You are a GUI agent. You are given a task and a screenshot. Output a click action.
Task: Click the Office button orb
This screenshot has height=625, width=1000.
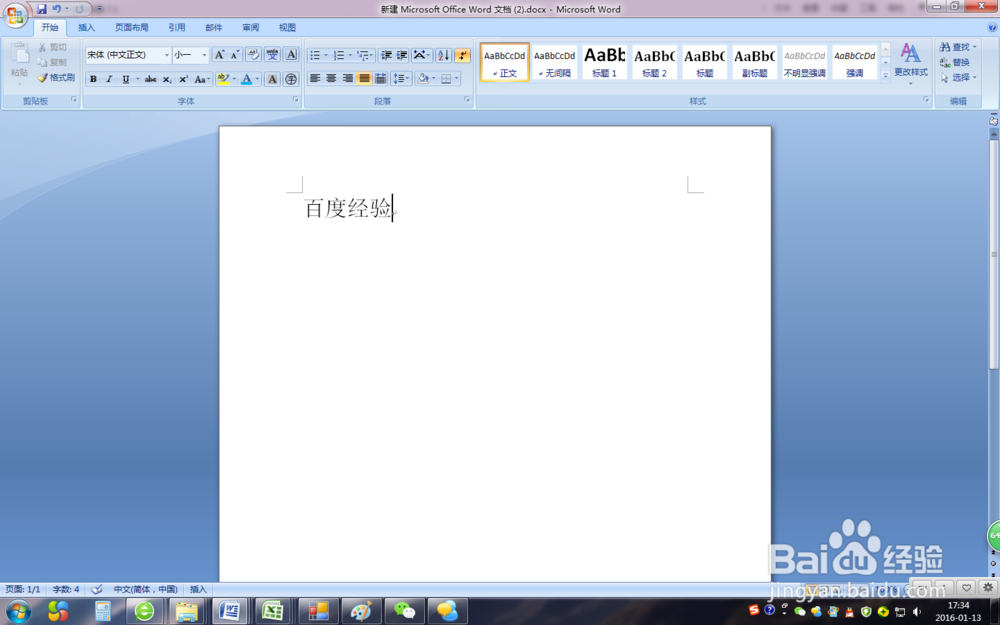(15, 15)
